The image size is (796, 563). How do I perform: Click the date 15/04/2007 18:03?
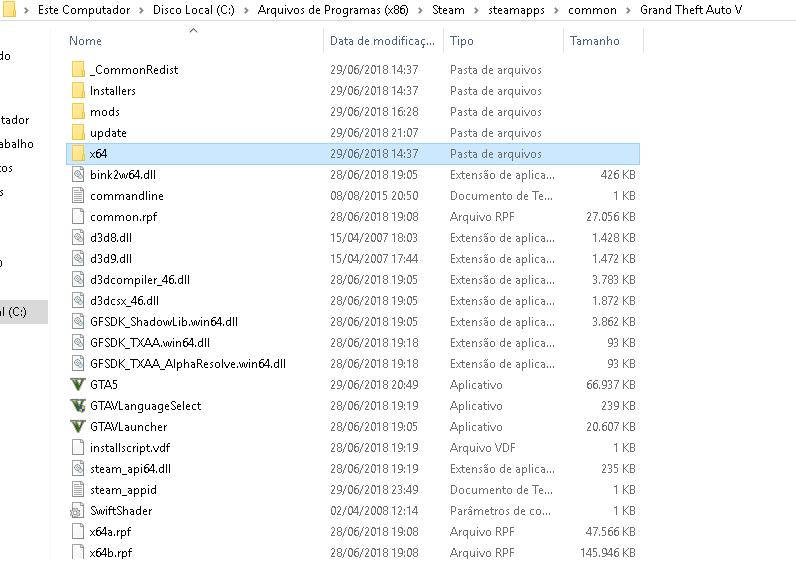374,238
